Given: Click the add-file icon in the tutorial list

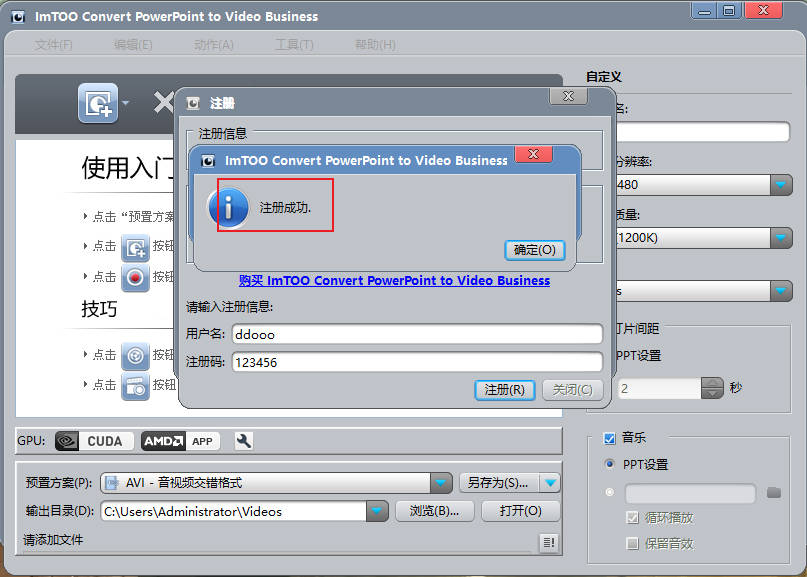Looking at the screenshot, I should (135, 248).
